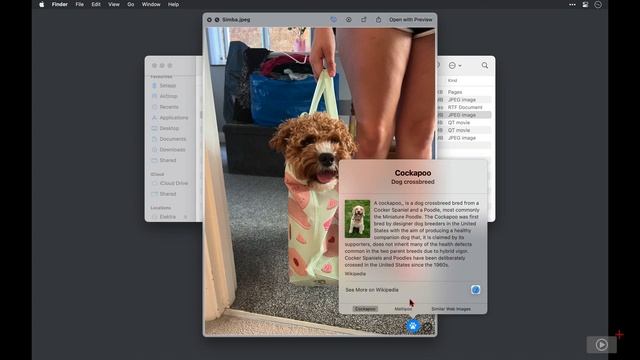Select the Maltipoo tab in Look Up popup
This screenshot has width=640, height=360.
click(x=403, y=309)
